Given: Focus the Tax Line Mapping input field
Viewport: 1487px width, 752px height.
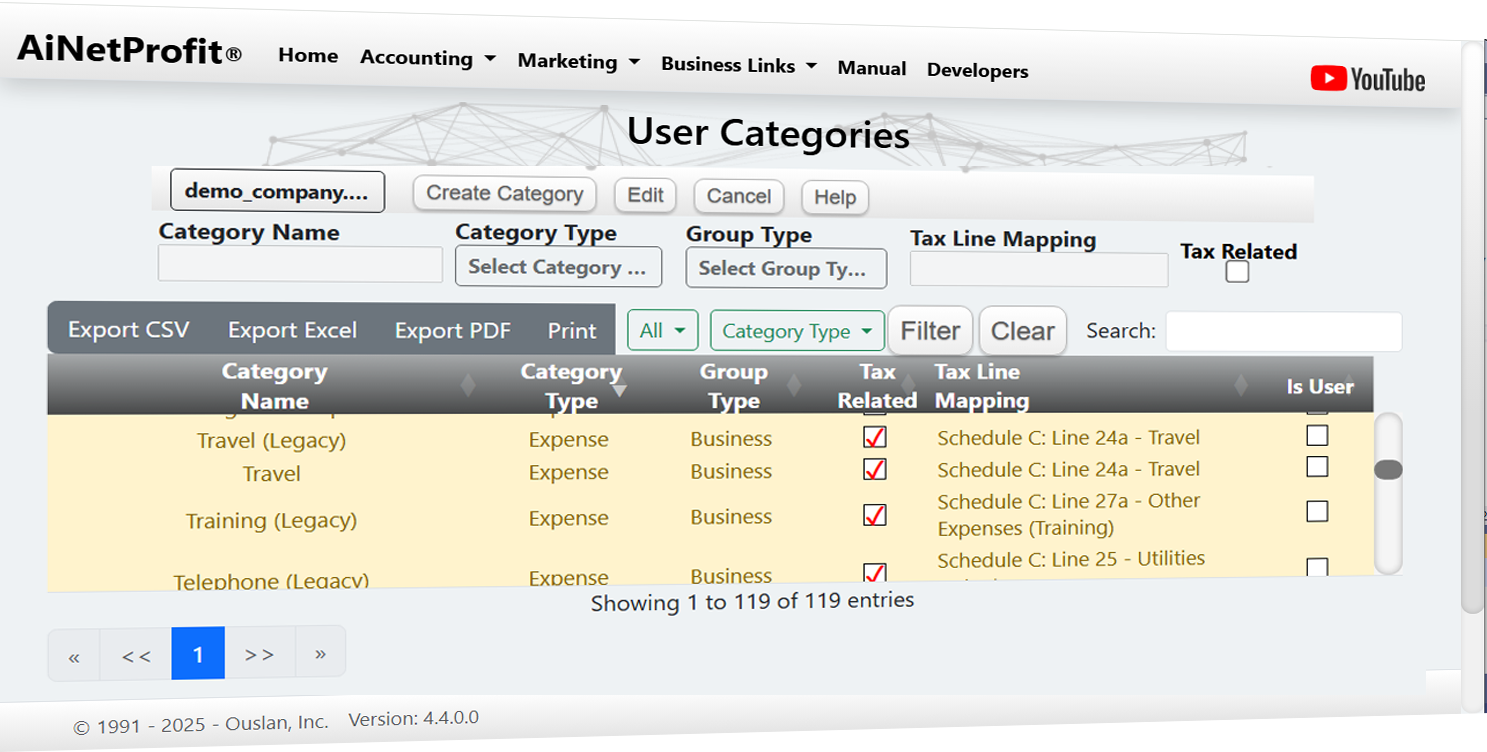Looking at the screenshot, I should coord(1038,270).
